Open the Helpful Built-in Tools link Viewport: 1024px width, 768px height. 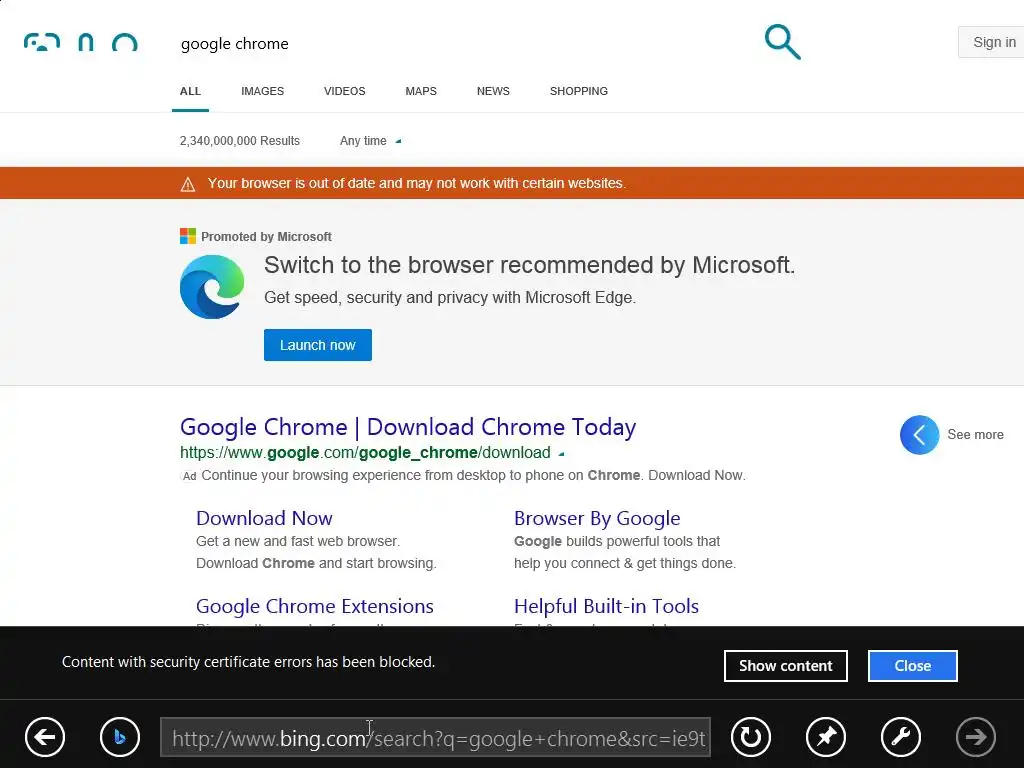(x=606, y=606)
